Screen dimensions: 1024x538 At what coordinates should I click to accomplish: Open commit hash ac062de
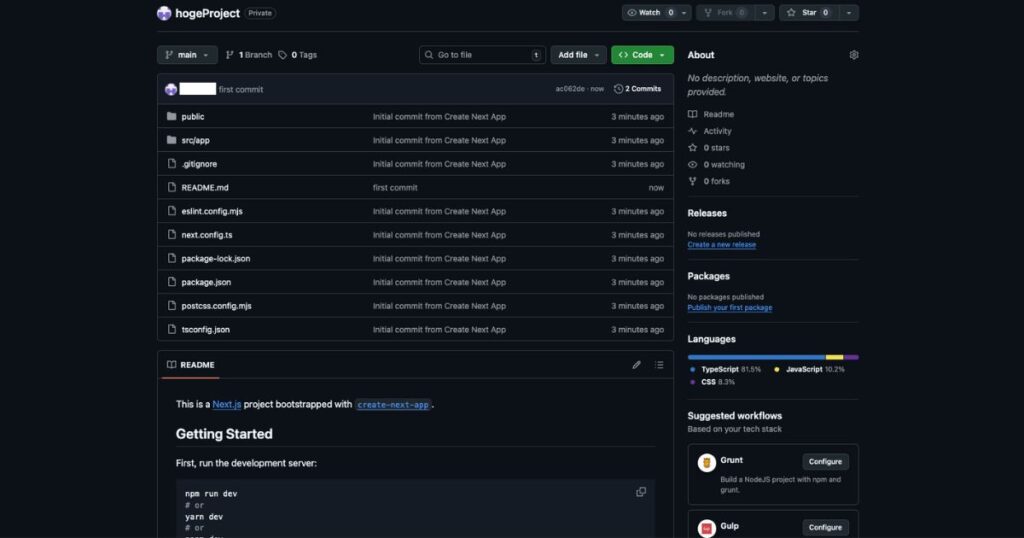[570, 89]
